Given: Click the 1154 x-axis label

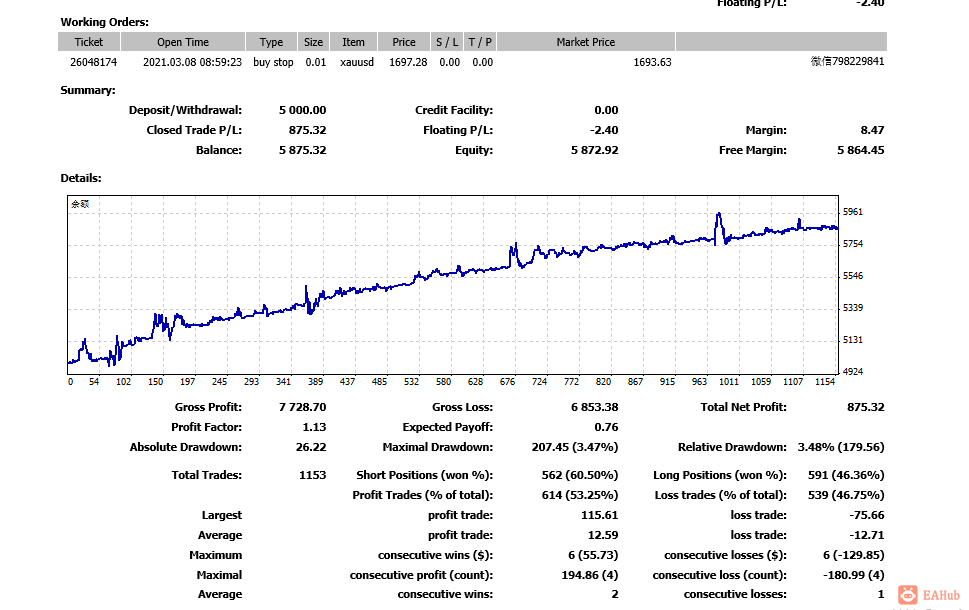Looking at the screenshot, I should pyautogui.click(x=825, y=382).
